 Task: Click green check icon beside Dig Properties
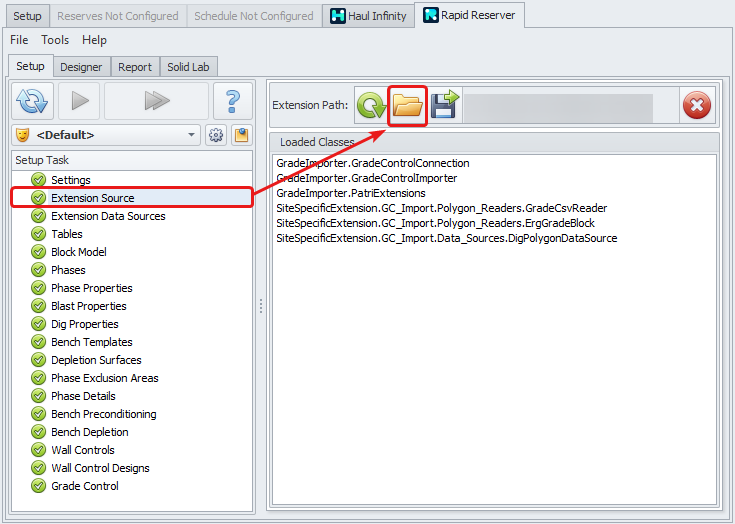coord(38,324)
